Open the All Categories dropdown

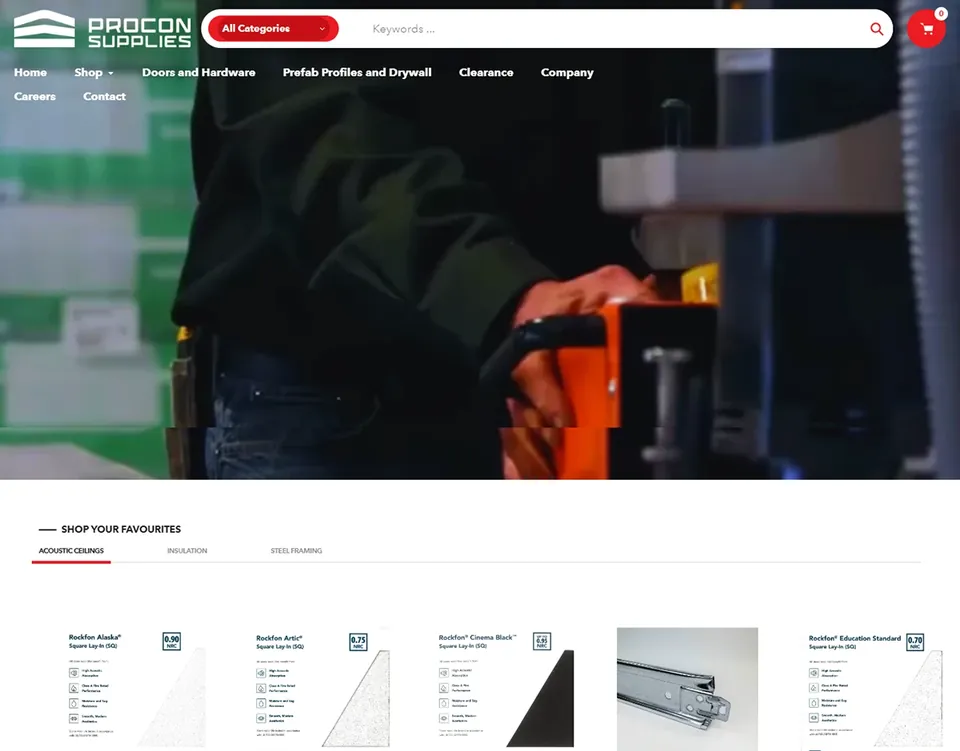click(x=273, y=28)
